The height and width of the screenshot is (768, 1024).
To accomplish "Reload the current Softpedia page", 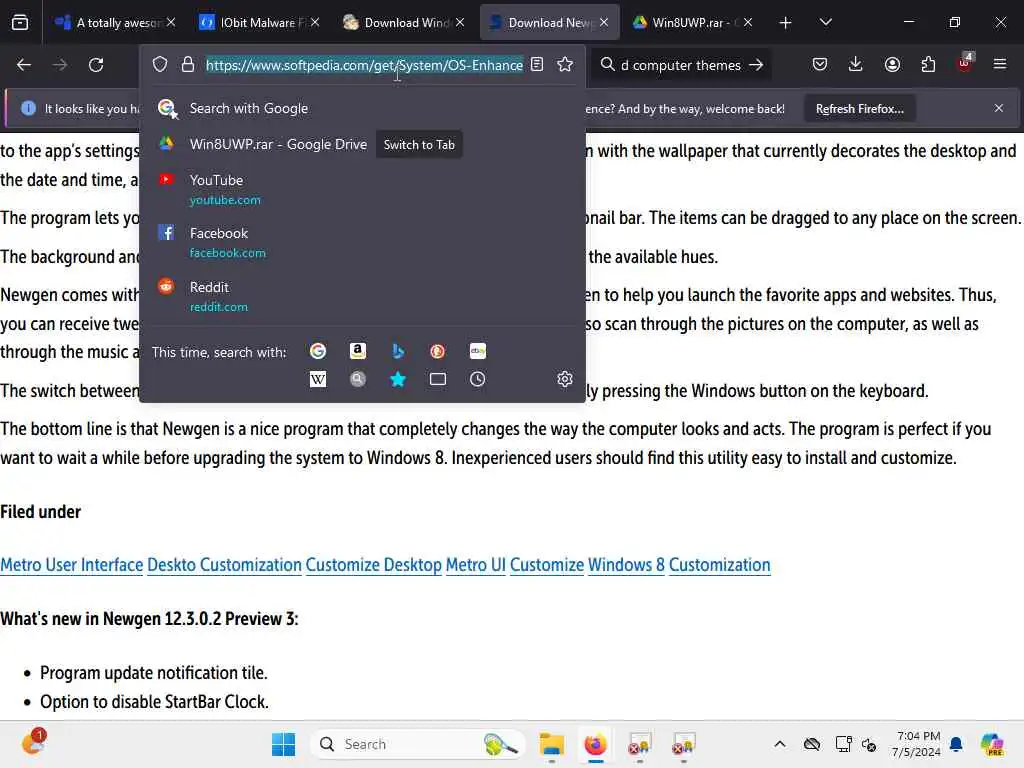I will 96,65.
